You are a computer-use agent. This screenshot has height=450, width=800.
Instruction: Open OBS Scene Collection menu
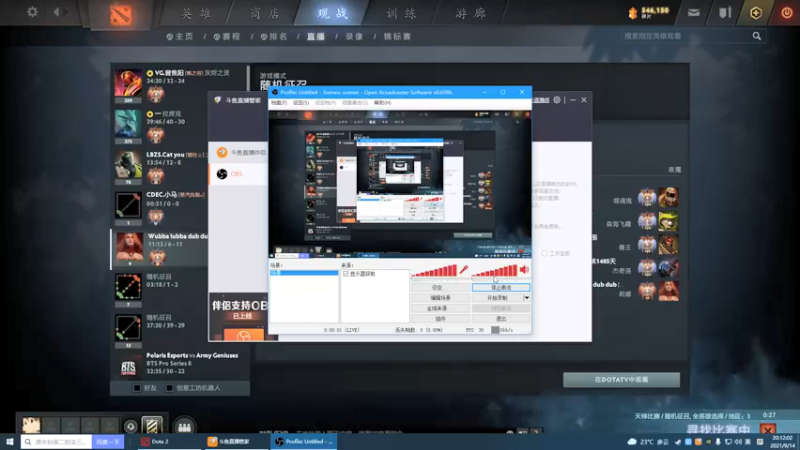click(x=355, y=103)
